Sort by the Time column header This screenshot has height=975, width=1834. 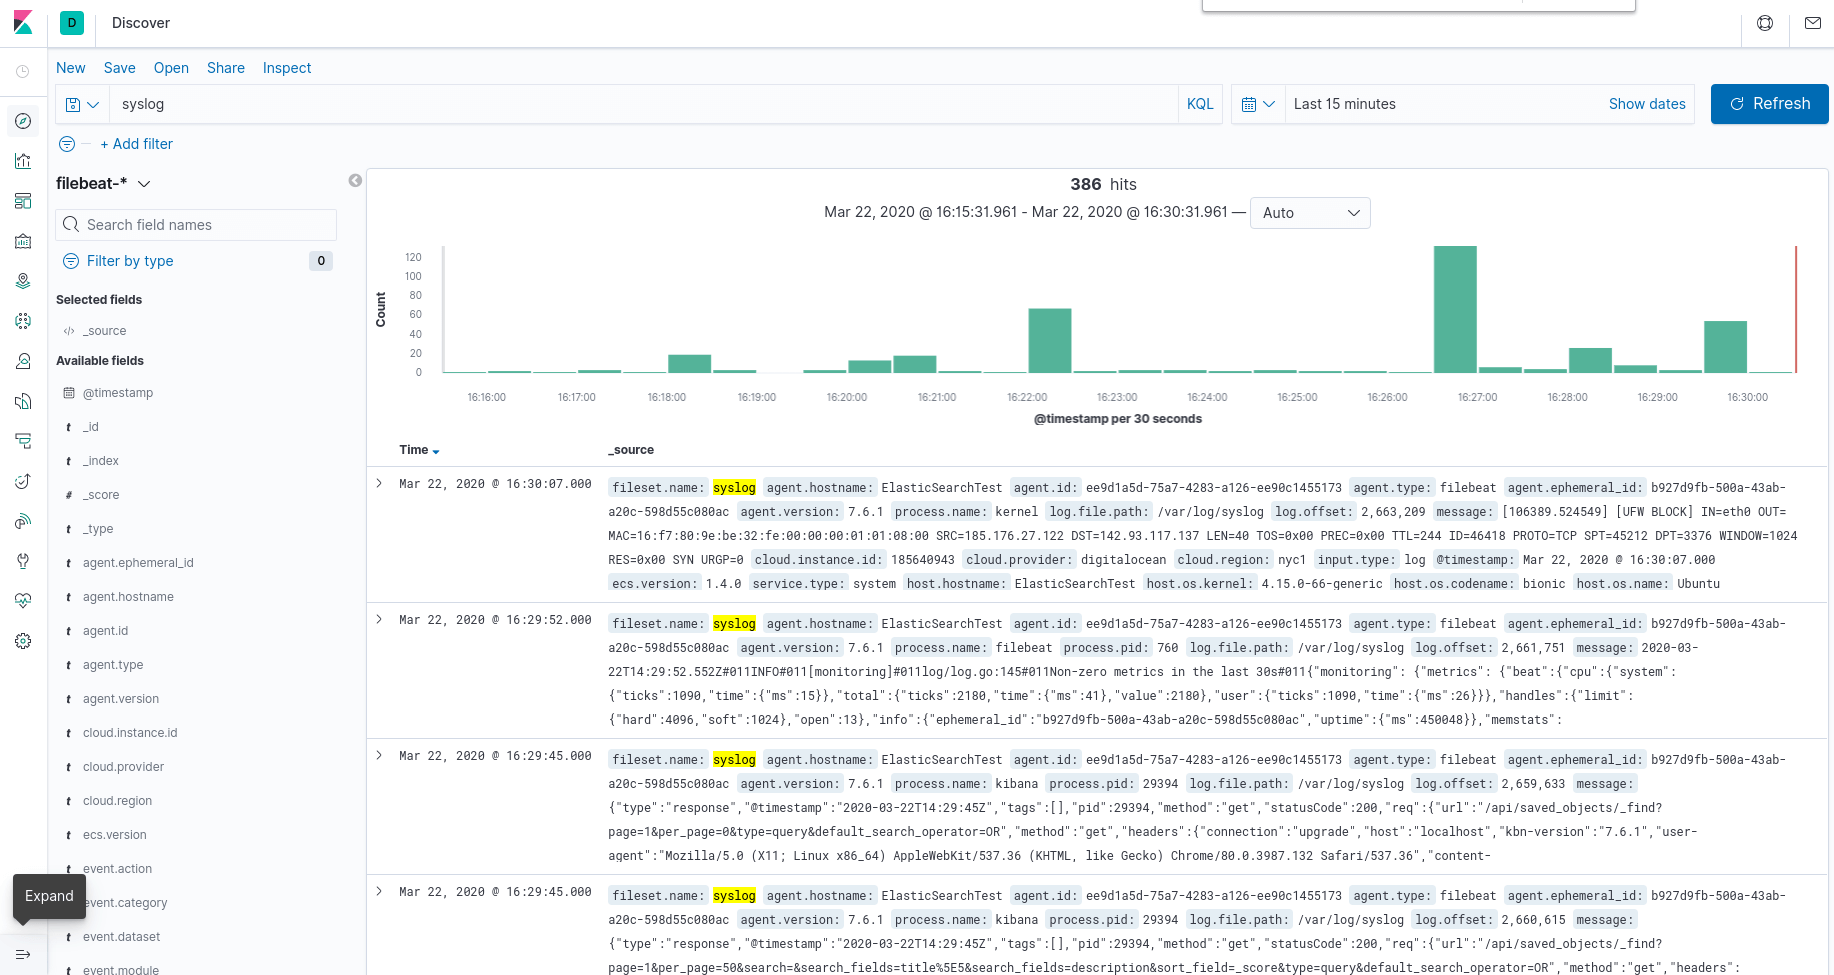point(419,450)
